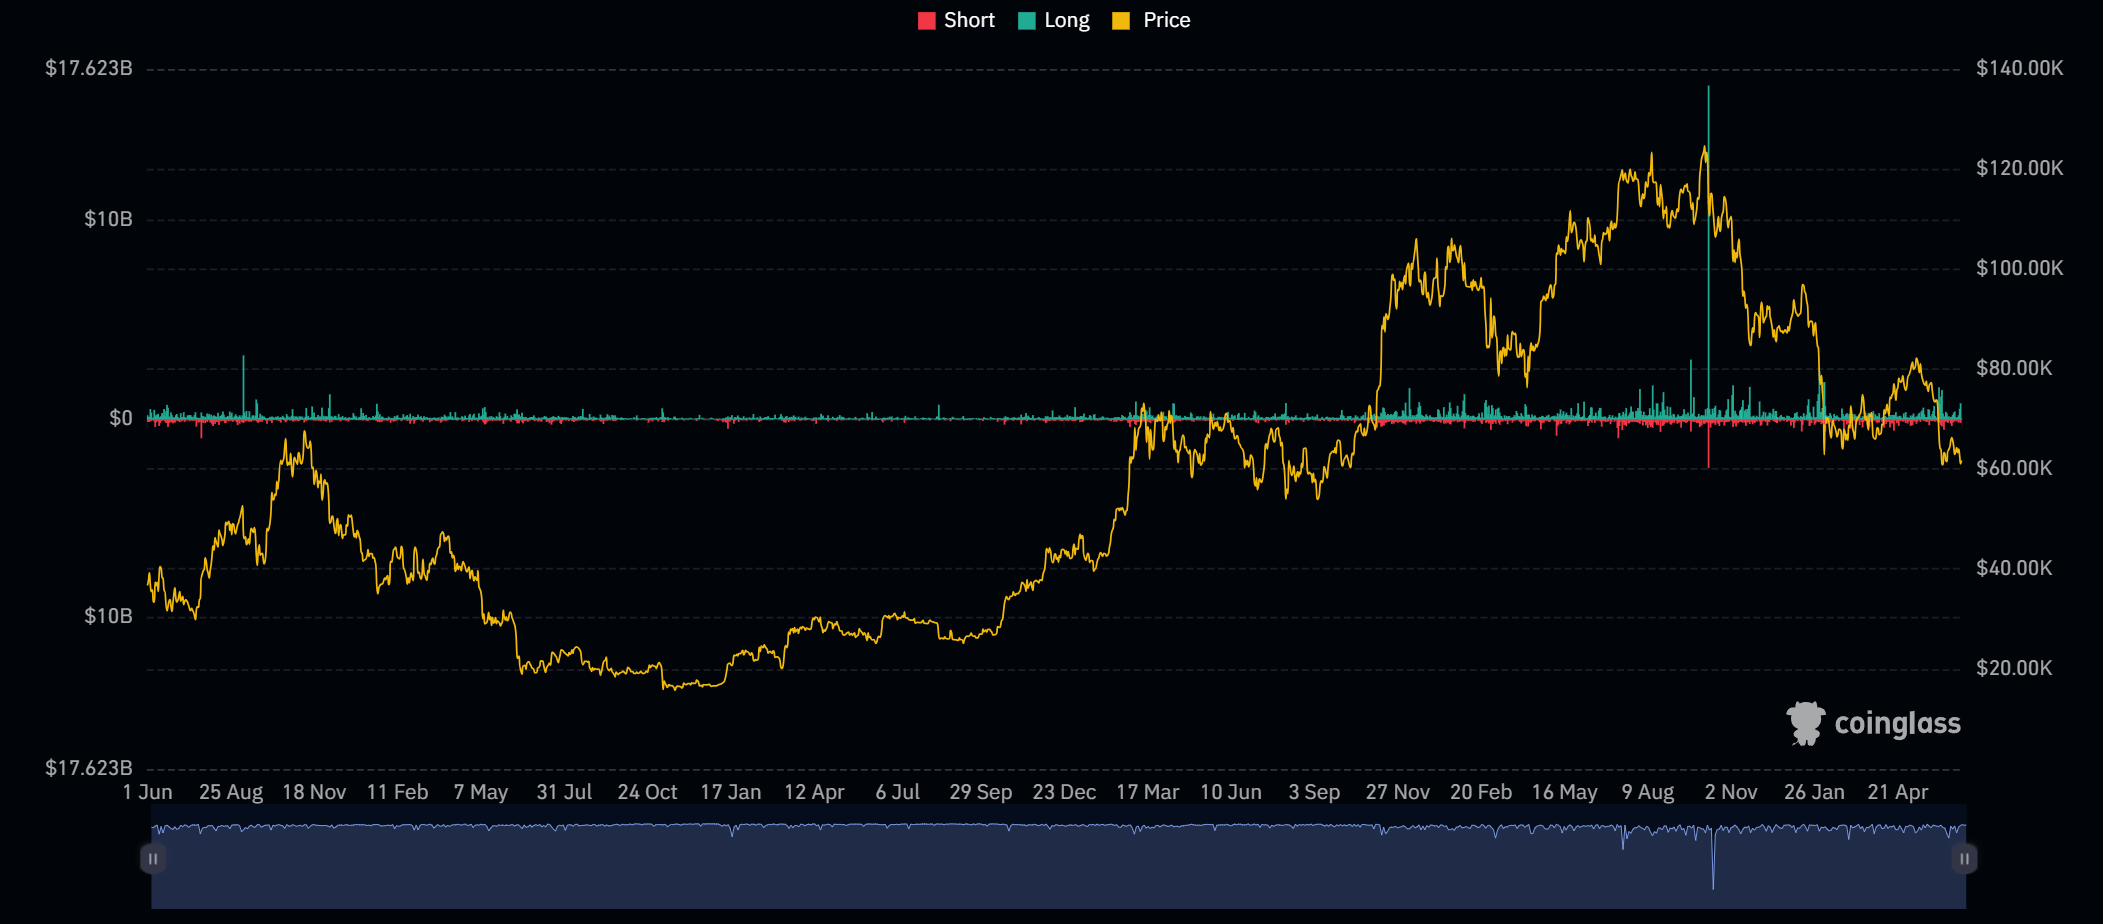Click the '$0' left axis label
This screenshot has height=924, width=2103.
[x=121, y=418]
